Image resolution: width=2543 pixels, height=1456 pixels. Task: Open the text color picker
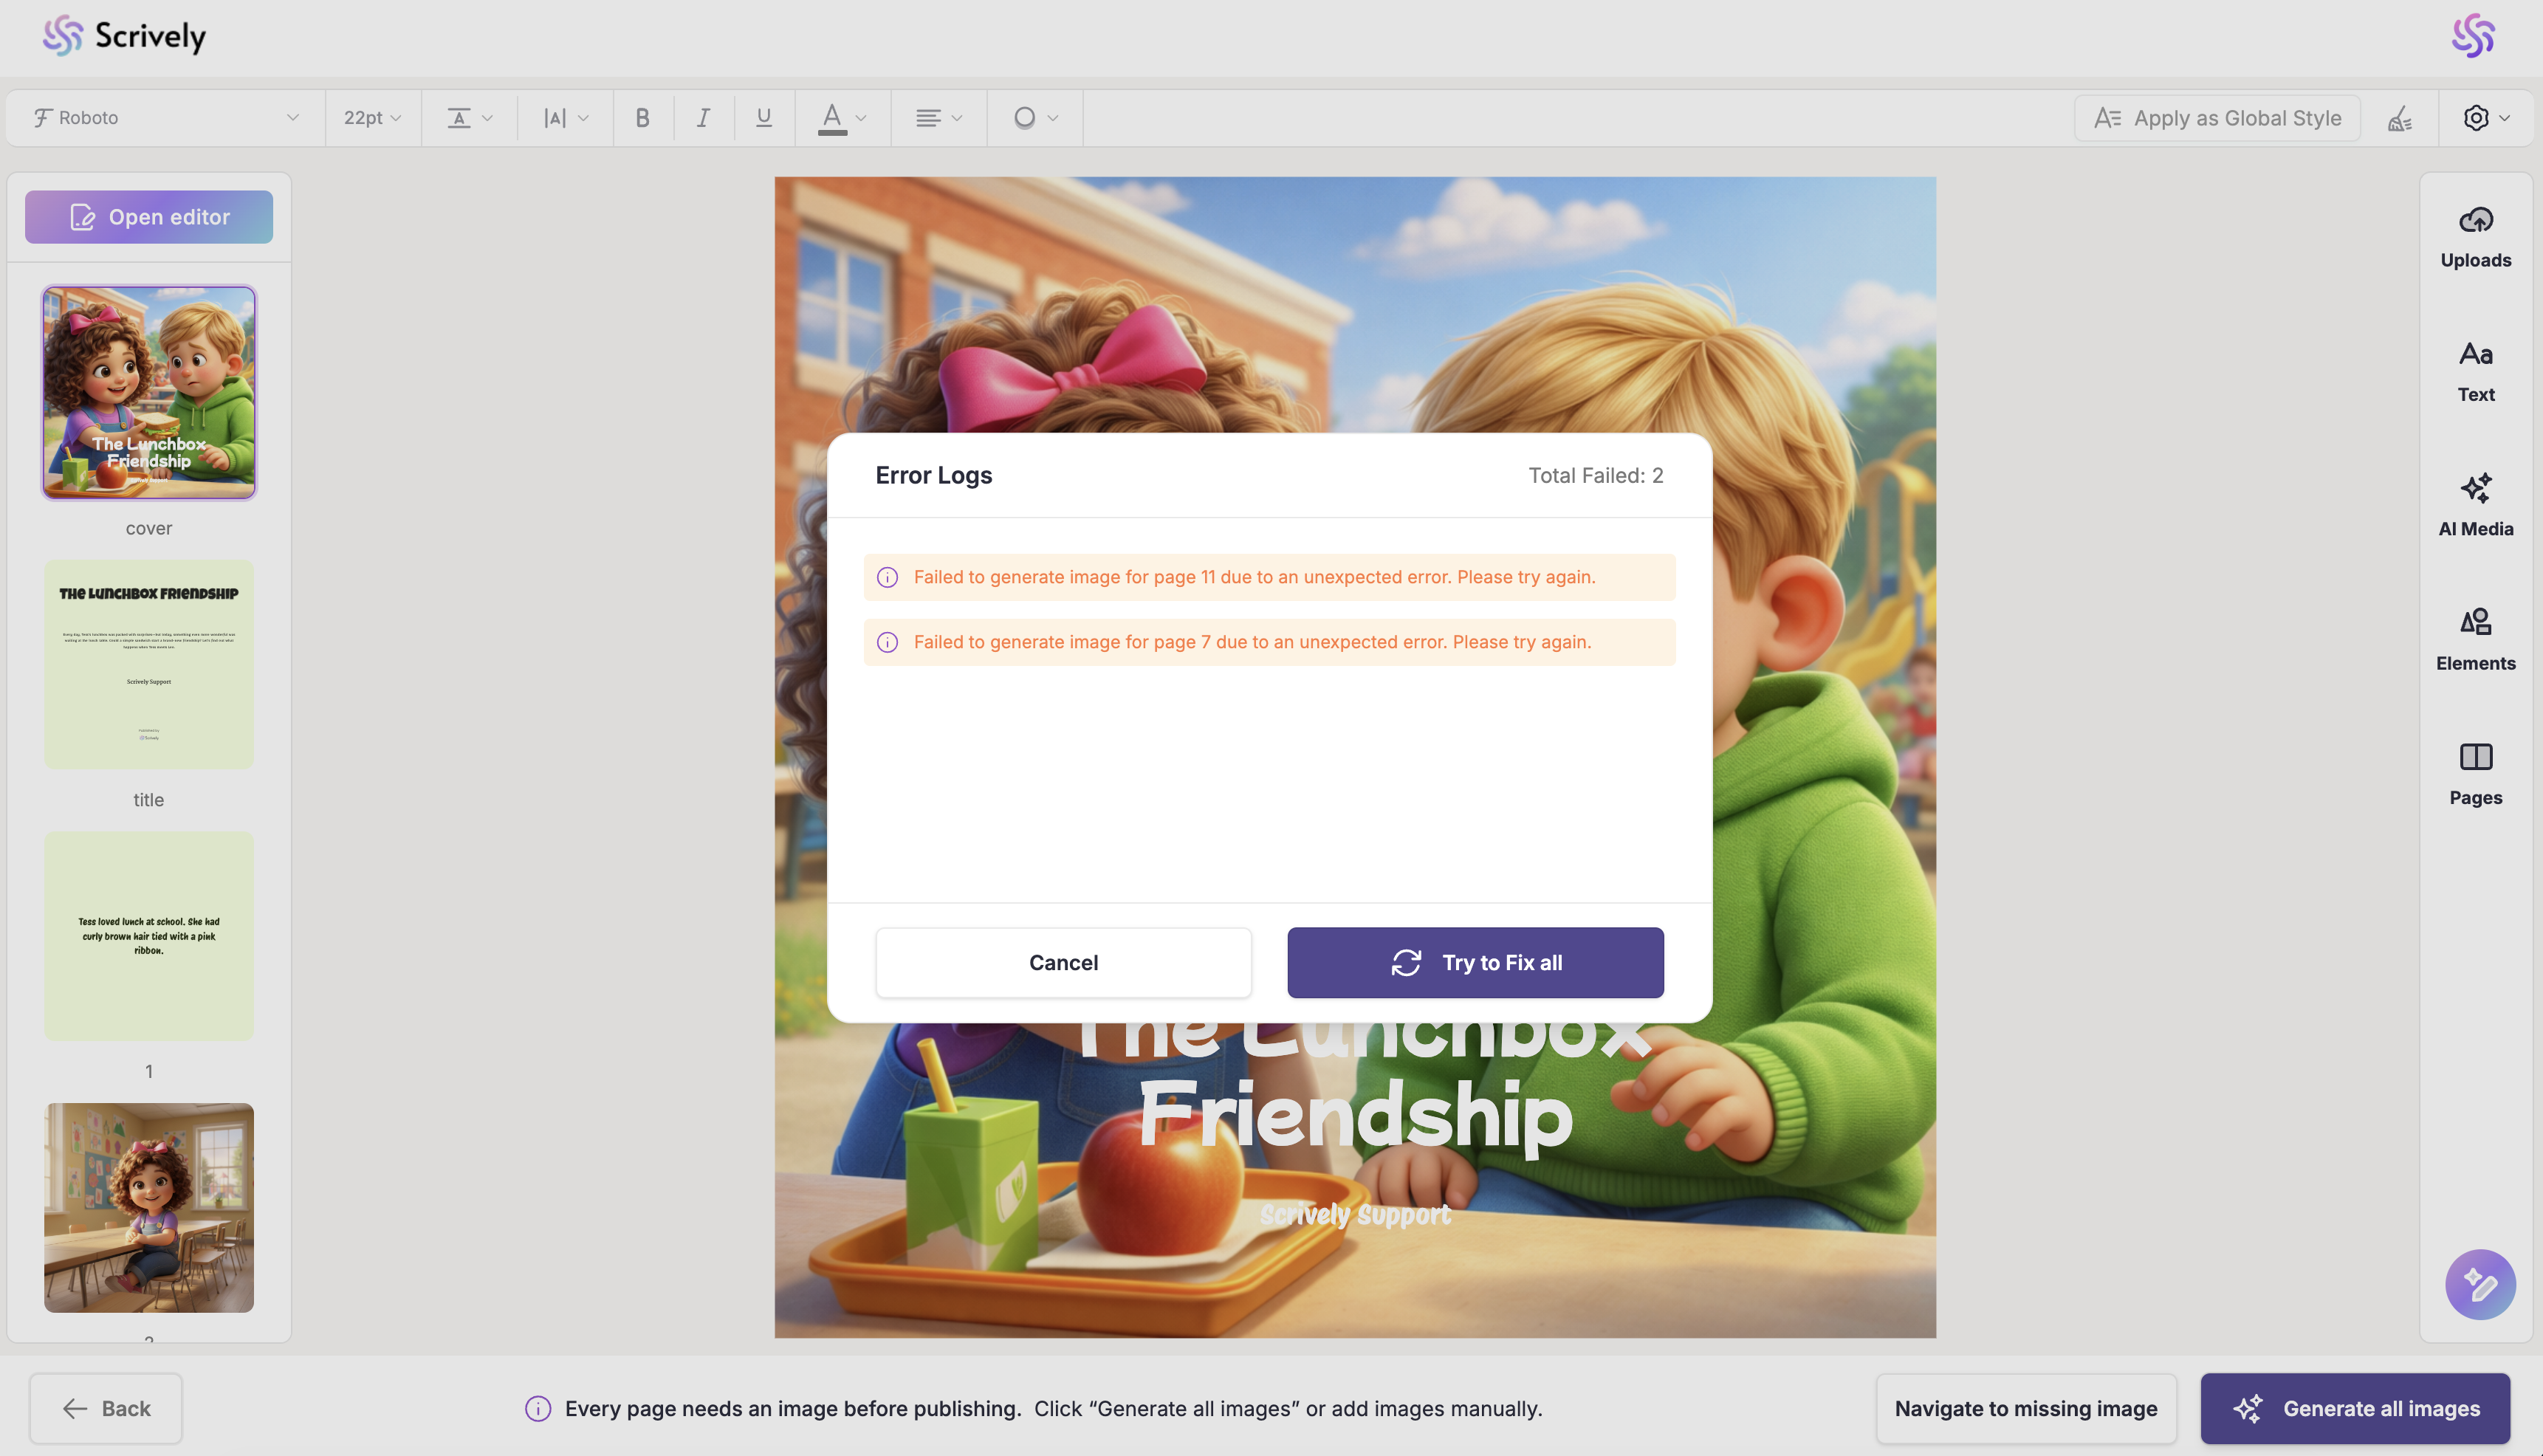tap(842, 118)
